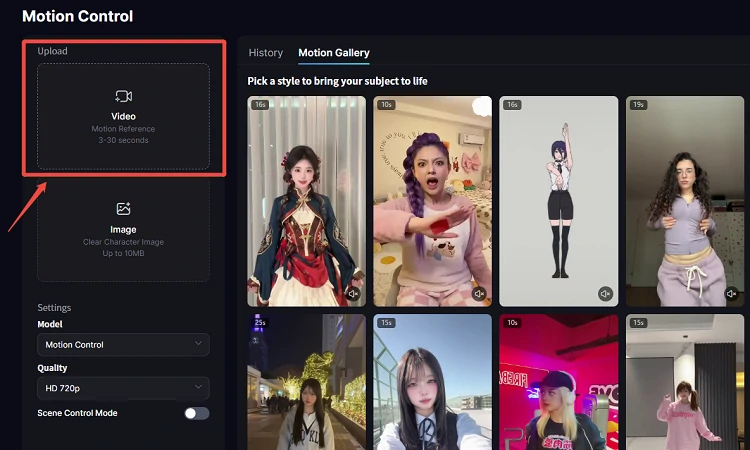Image resolution: width=750 pixels, height=450 pixels.
Task: Unmute the anime character dance video
Action: point(605,294)
